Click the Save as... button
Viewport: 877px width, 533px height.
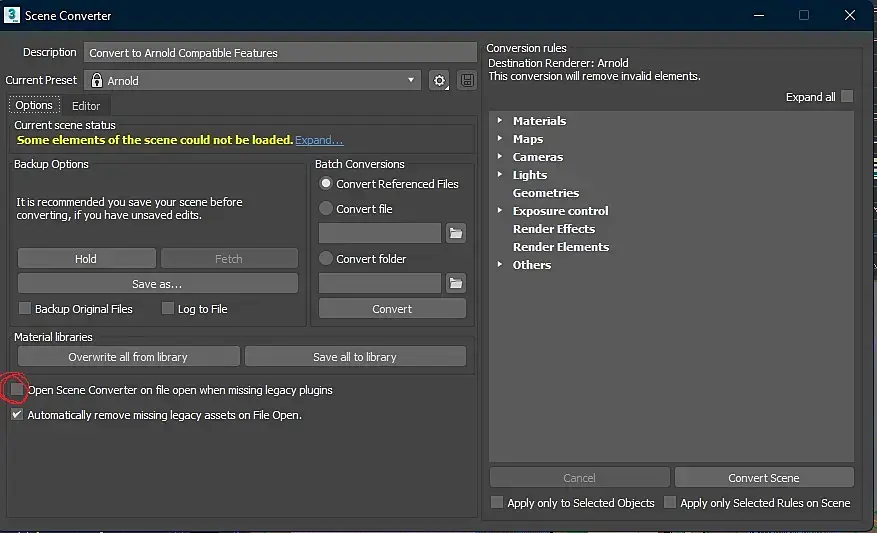click(x=158, y=284)
